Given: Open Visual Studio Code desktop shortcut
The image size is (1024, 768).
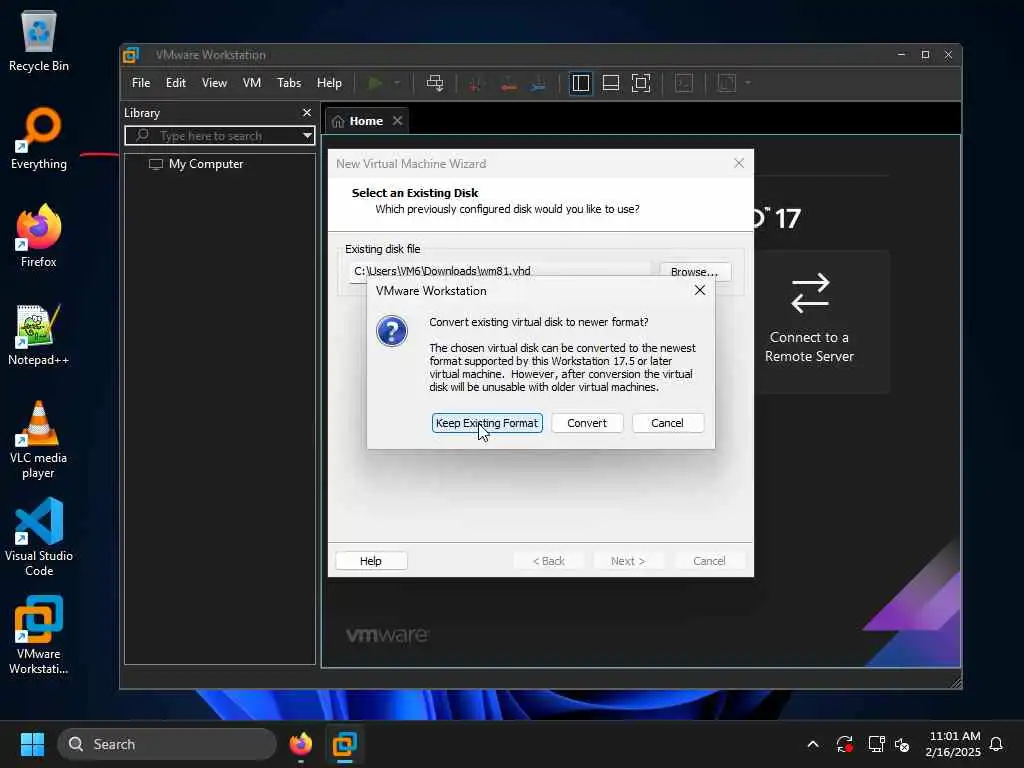Looking at the screenshot, I should tap(39, 537).
